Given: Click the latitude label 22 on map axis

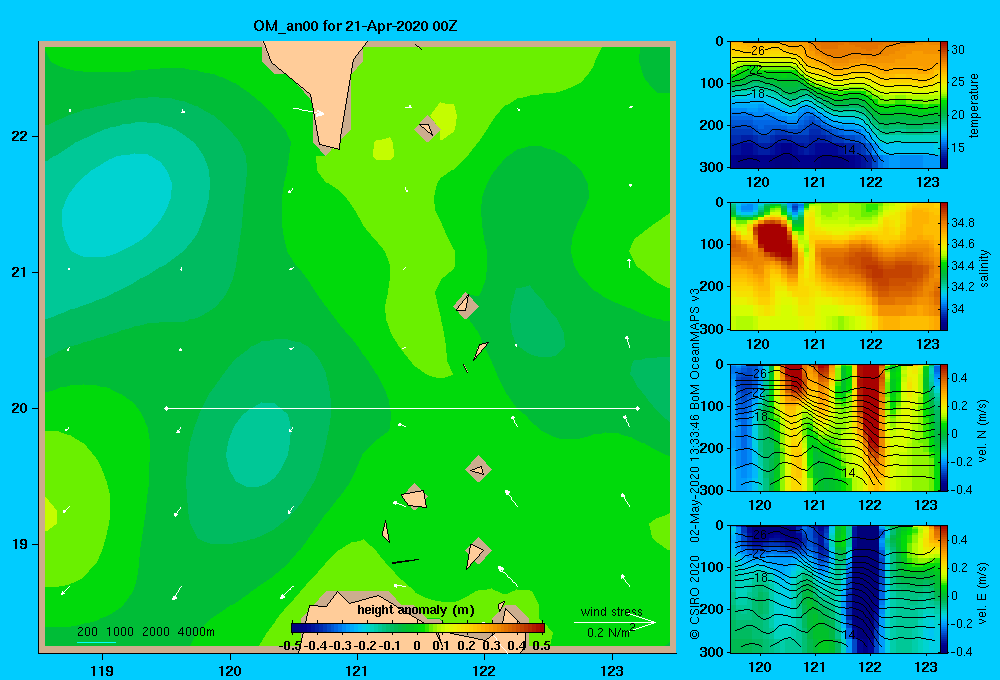Looking at the screenshot, I should point(20,137).
